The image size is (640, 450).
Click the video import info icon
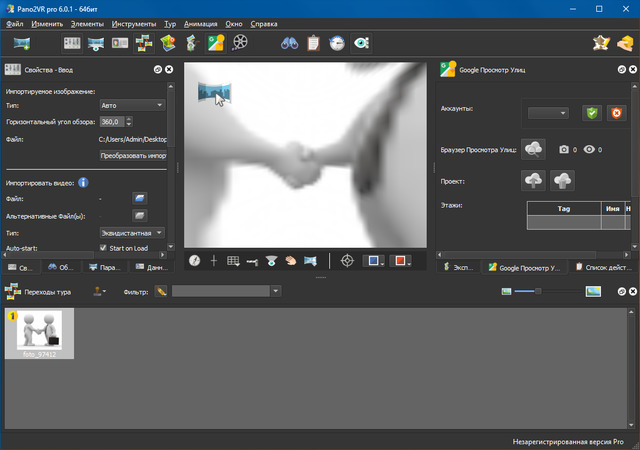(x=83, y=183)
